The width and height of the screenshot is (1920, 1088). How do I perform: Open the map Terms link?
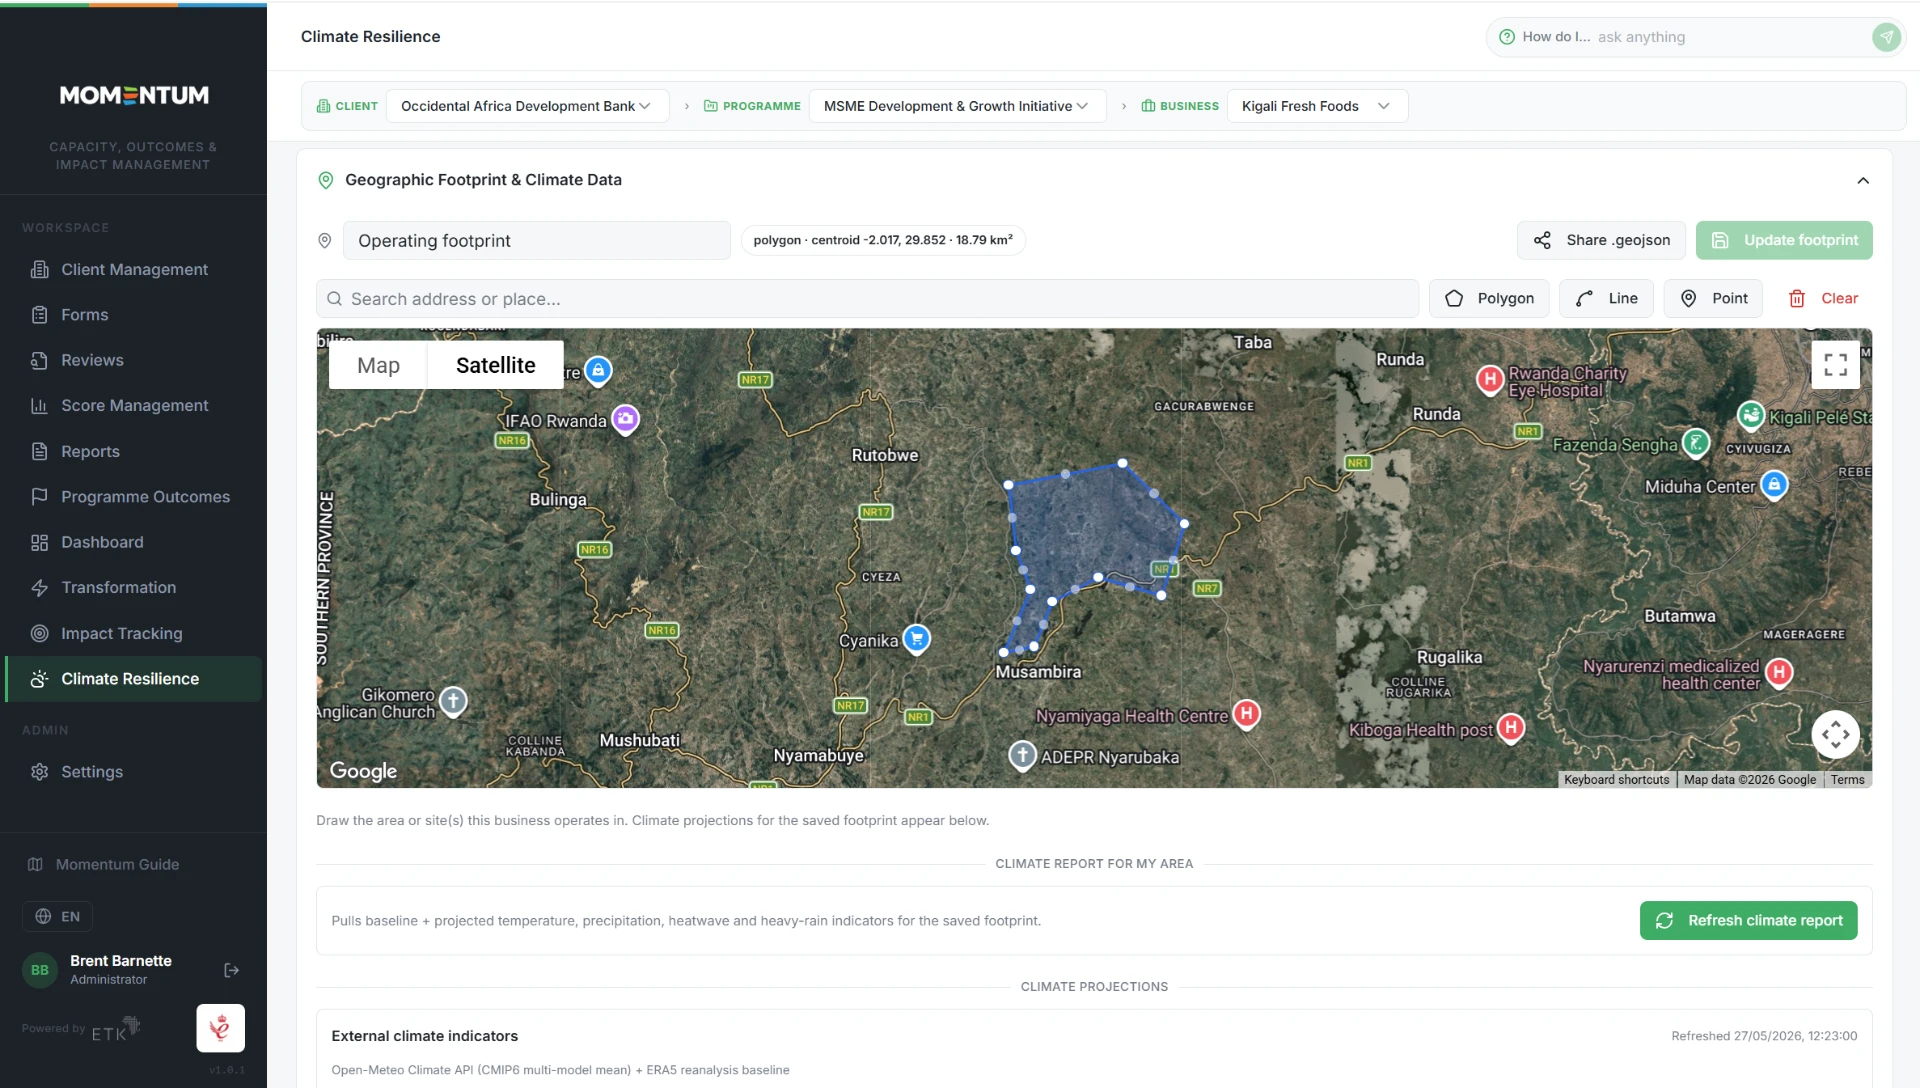coord(1847,780)
